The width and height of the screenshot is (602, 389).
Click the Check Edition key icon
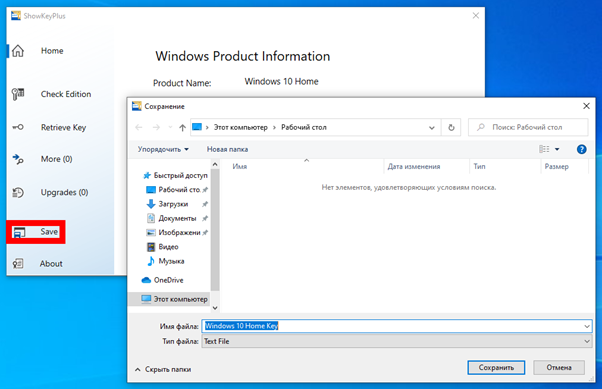tap(18, 94)
